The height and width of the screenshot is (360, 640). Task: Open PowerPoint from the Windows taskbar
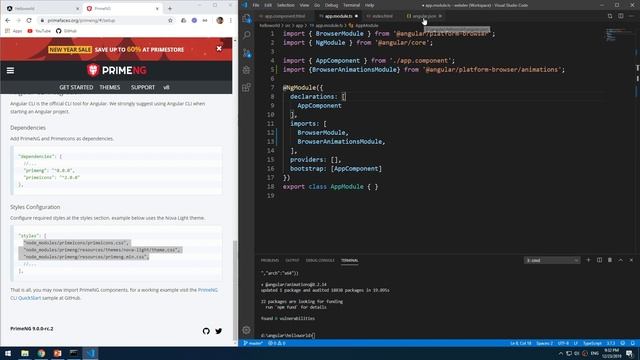coord(58,353)
